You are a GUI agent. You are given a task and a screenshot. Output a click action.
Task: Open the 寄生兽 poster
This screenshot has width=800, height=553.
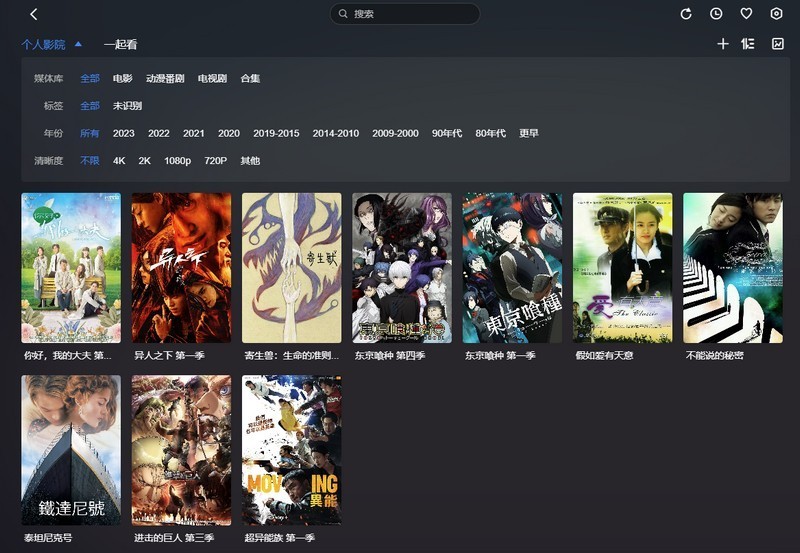click(291, 268)
